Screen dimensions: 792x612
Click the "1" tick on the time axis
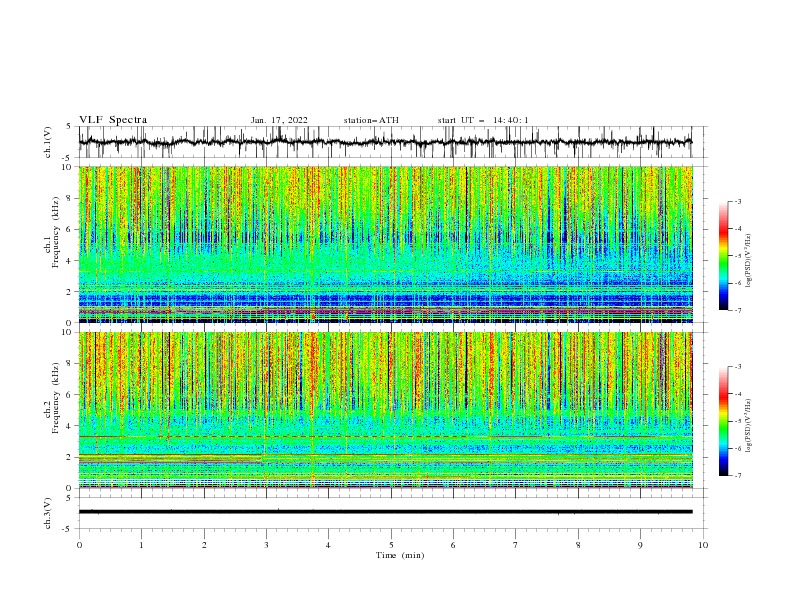(141, 545)
